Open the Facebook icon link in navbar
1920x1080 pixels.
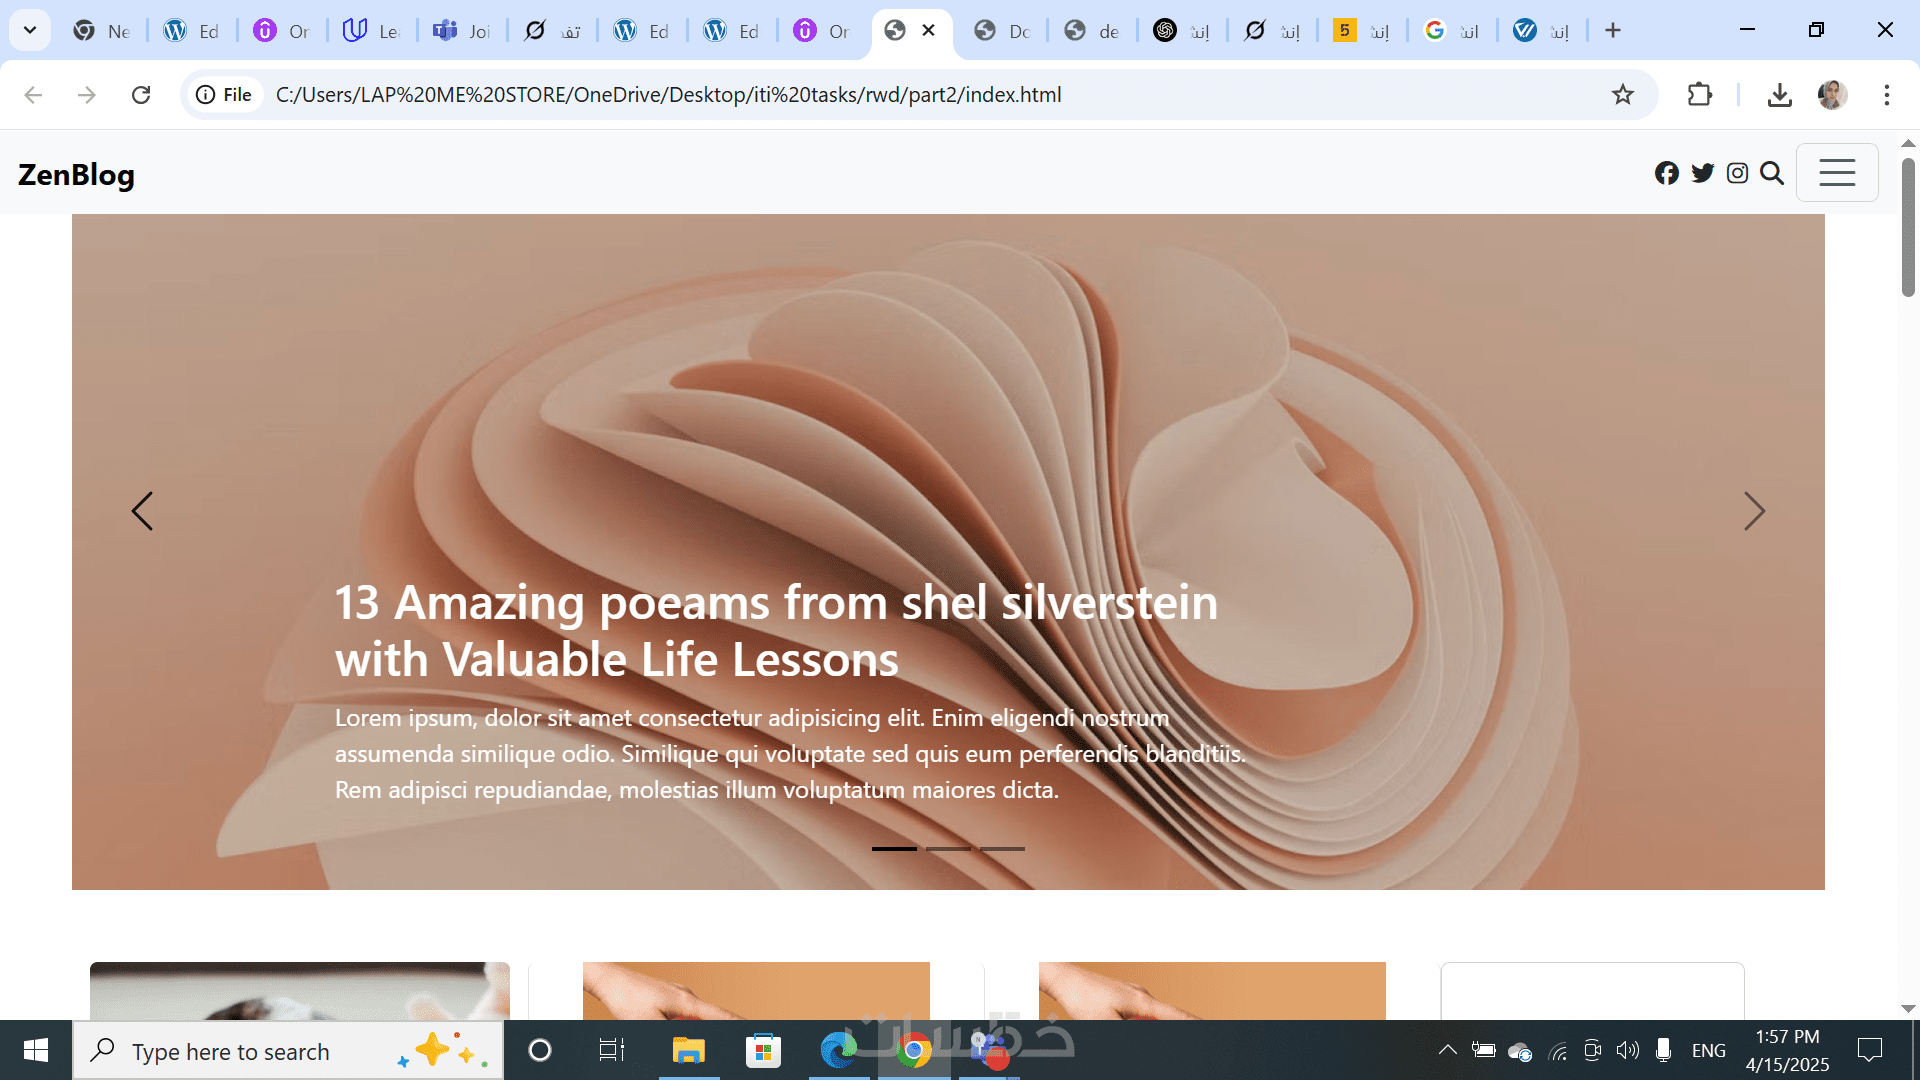1666,173
